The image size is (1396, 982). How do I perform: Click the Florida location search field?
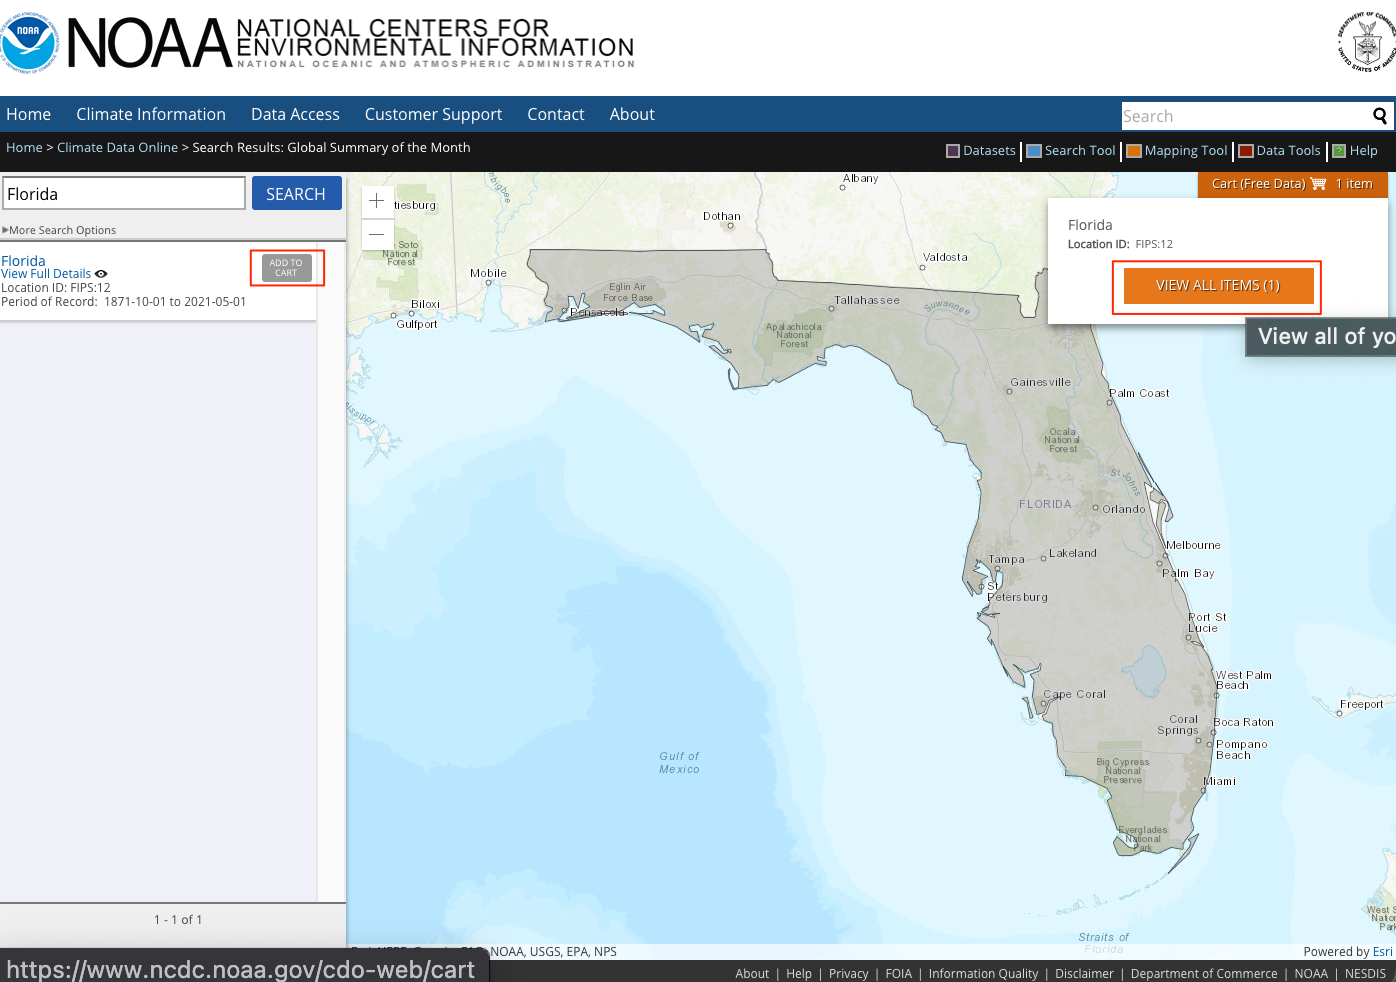tap(124, 194)
